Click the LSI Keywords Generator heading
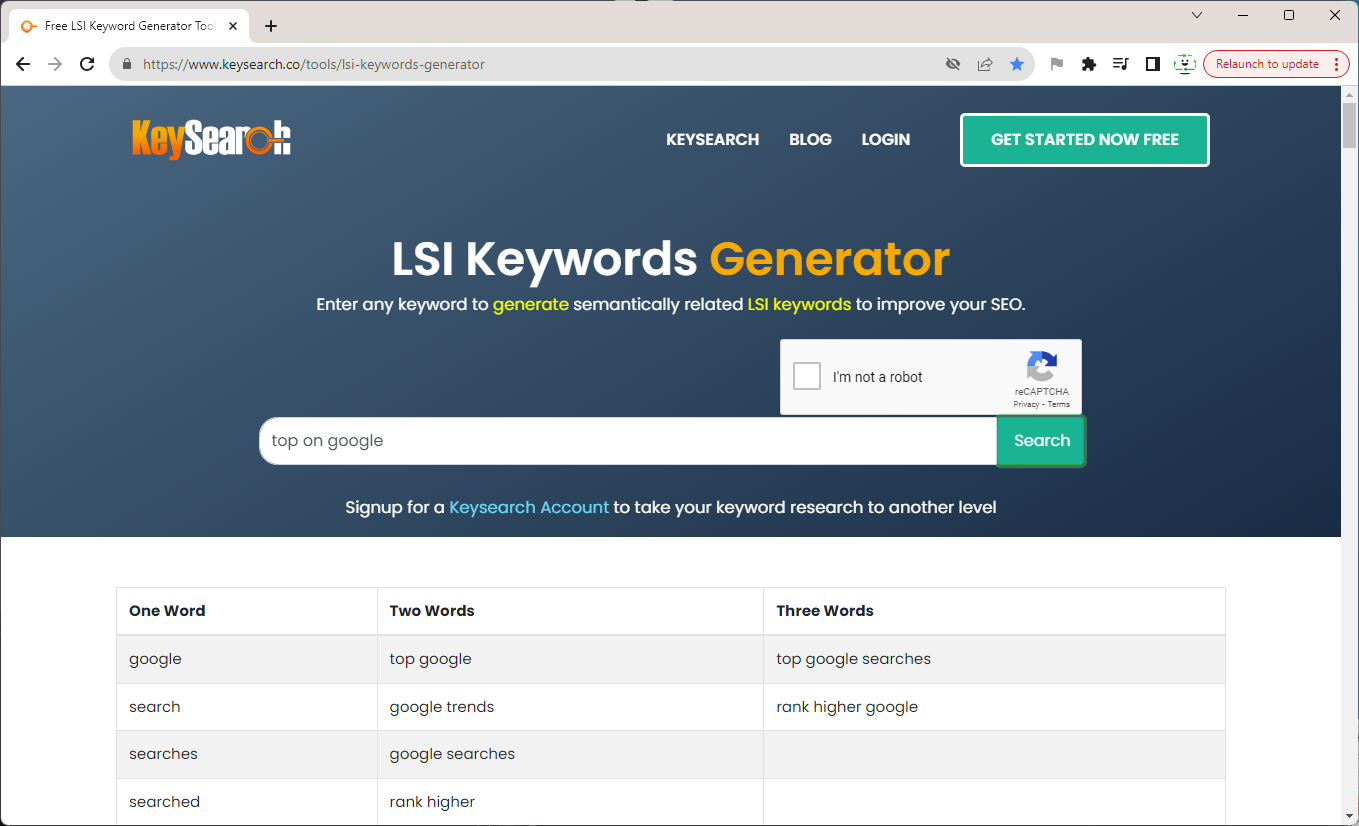Viewport: 1359px width, 826px height. [x=671, y=259]
